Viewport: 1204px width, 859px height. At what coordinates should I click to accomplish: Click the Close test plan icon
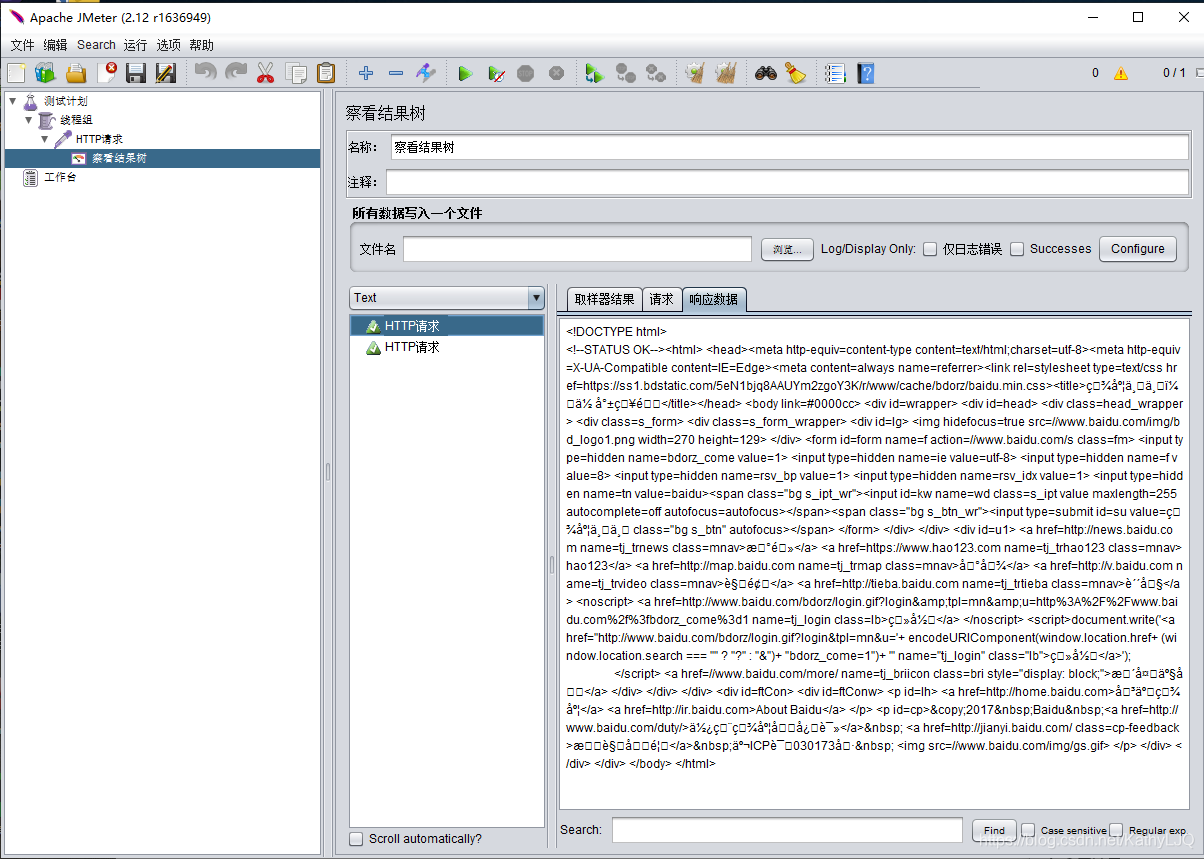point(107,73)
